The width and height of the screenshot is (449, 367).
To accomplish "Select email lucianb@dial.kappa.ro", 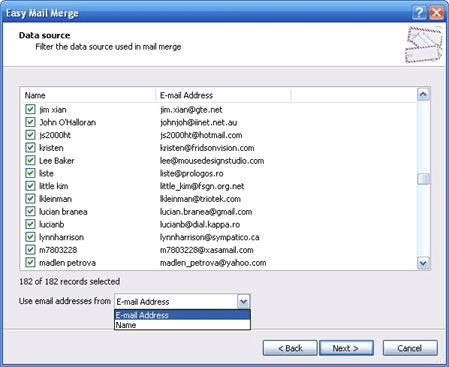I will tap(200, 224).
